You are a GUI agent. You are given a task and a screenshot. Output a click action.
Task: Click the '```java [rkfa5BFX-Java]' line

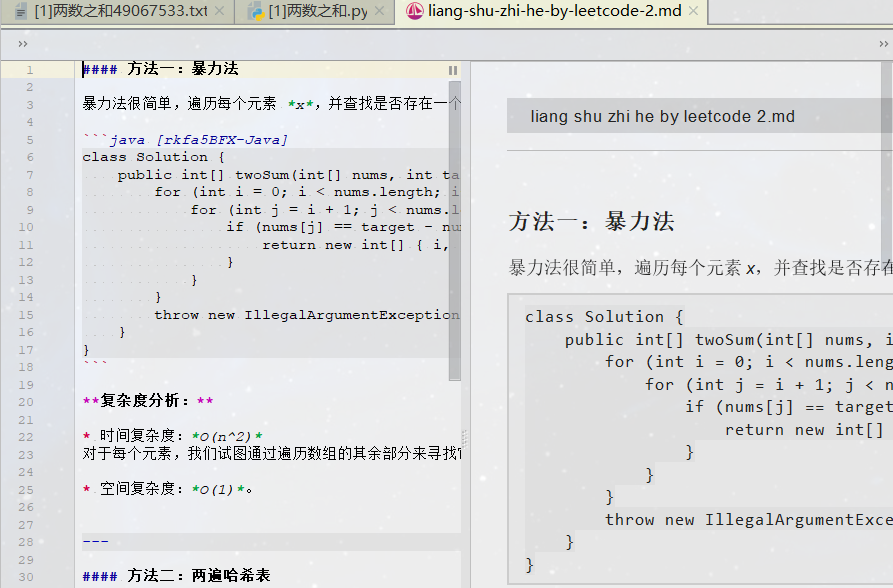point(185,140)
